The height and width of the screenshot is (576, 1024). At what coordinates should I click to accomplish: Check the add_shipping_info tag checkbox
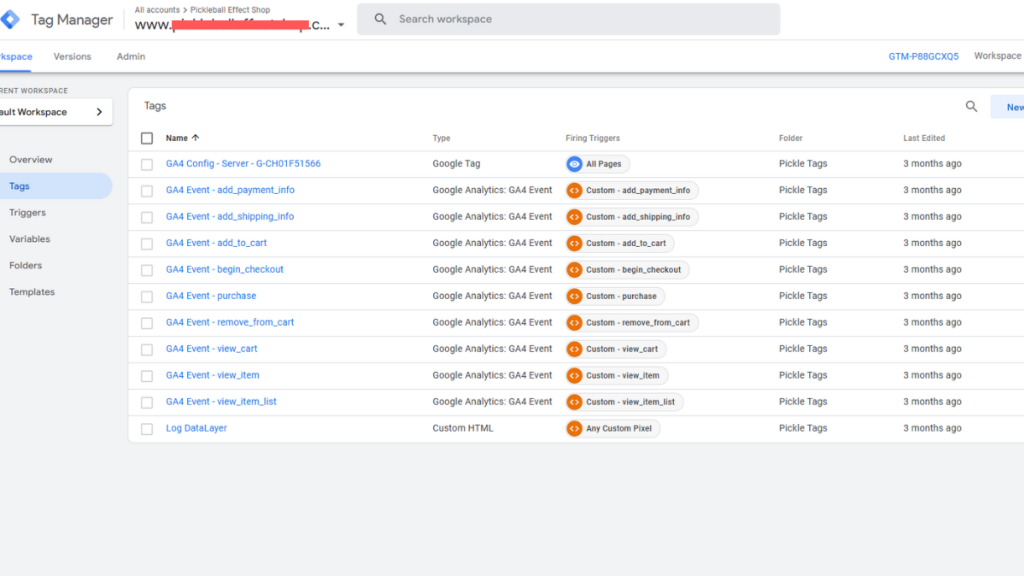(x=147, y=217)
